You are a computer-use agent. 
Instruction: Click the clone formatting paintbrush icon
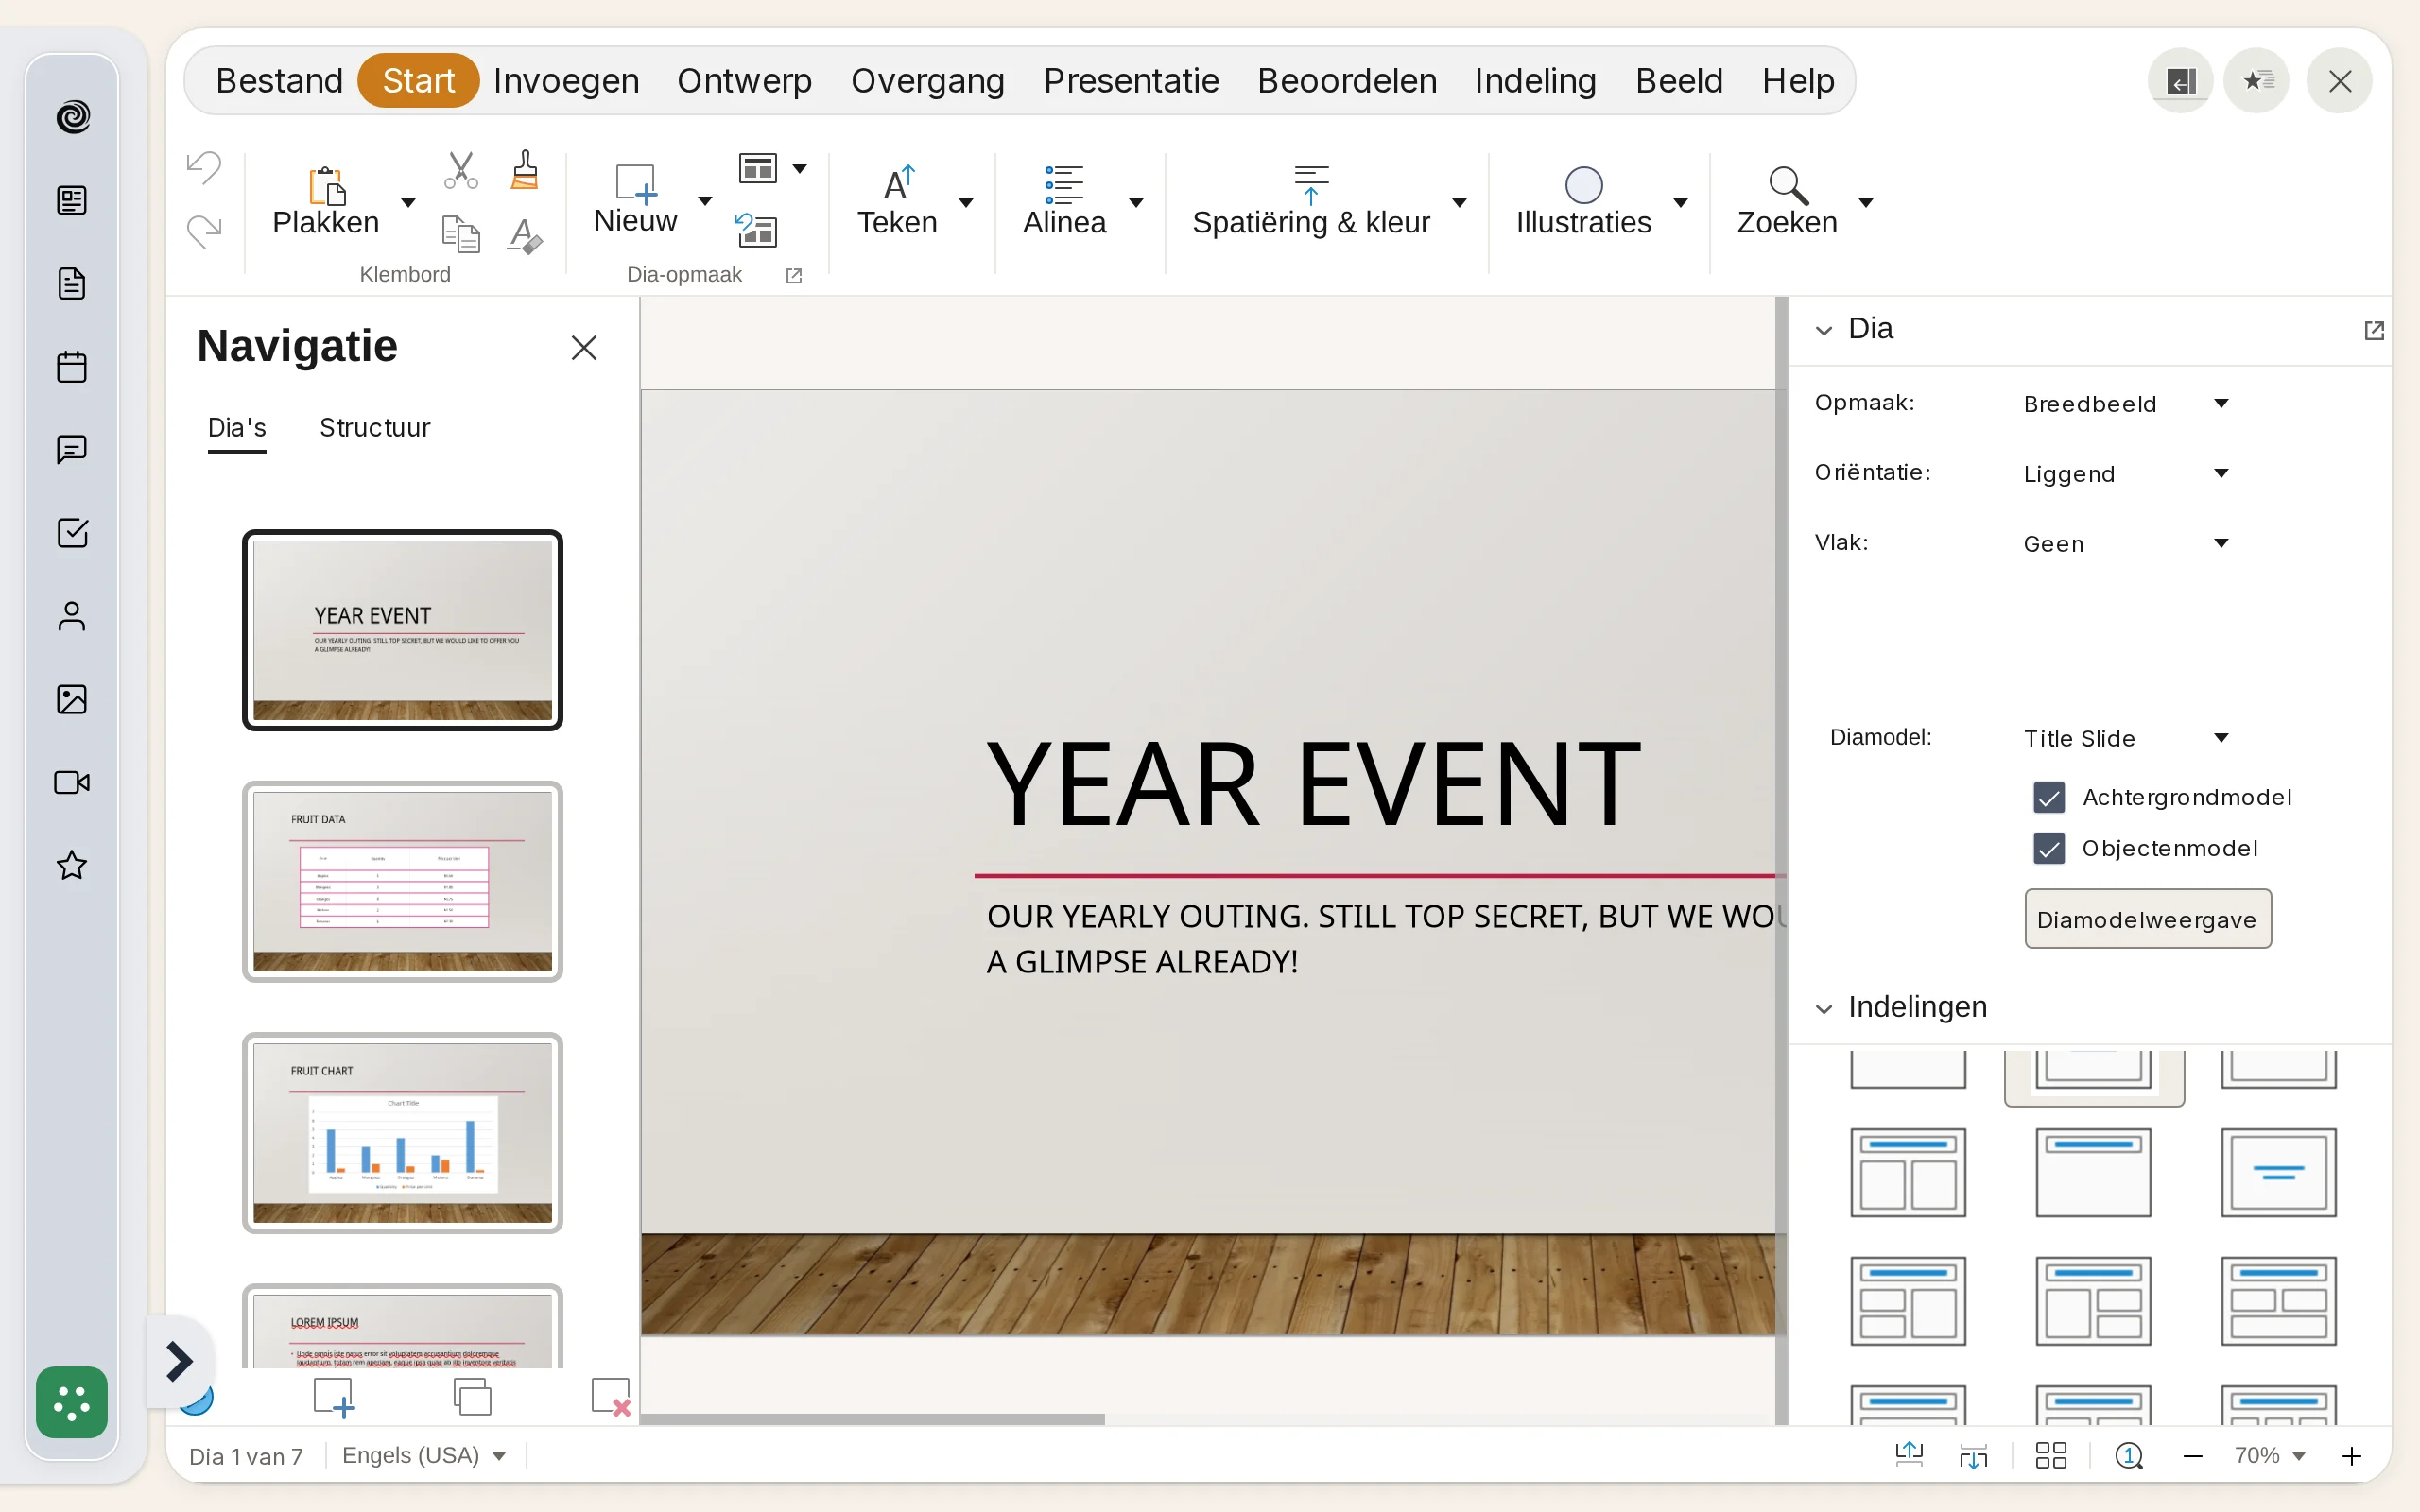coord(525,170)
